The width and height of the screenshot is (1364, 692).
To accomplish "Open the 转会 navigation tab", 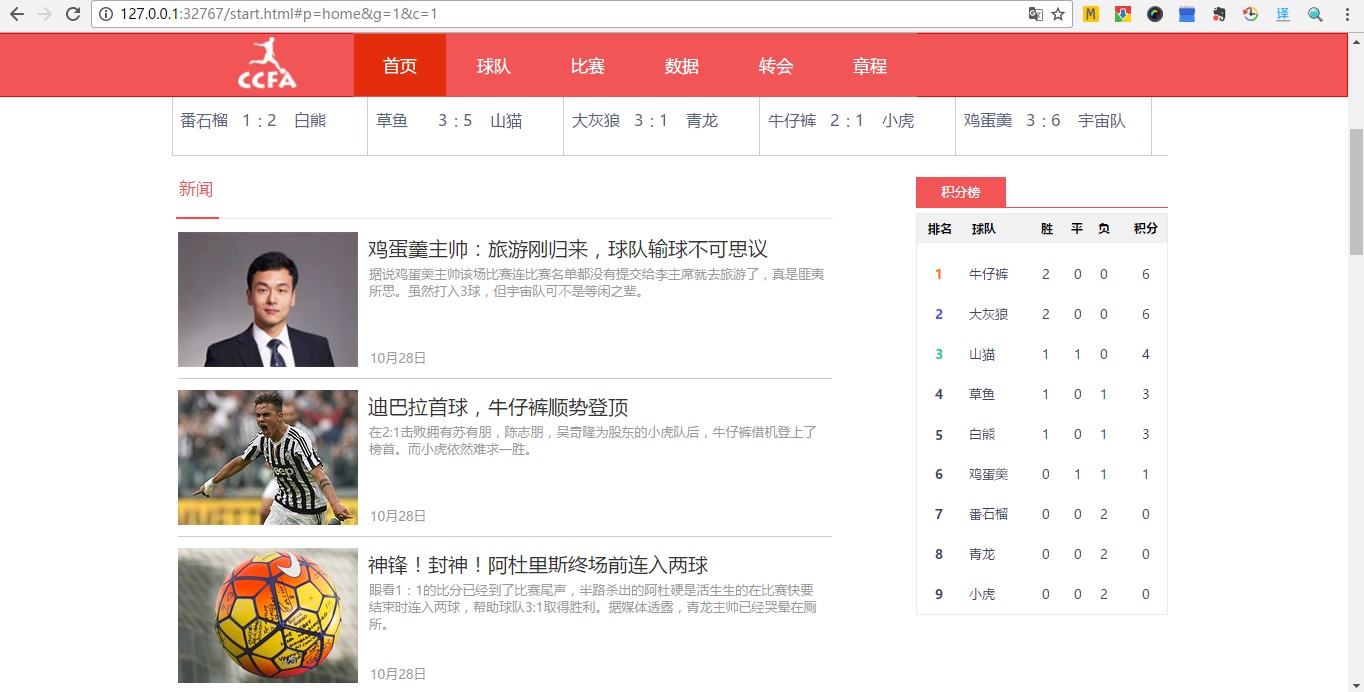I will (776, 66).
